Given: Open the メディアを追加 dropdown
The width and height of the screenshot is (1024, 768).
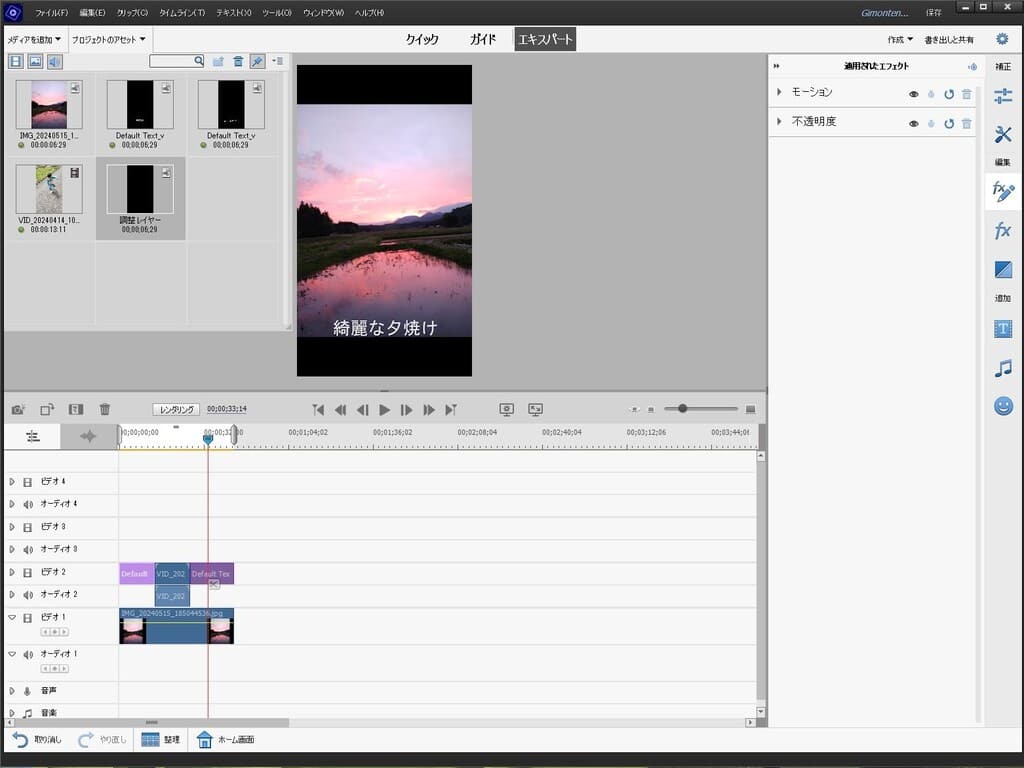Looking at the screenshot, I should [35, 39].
